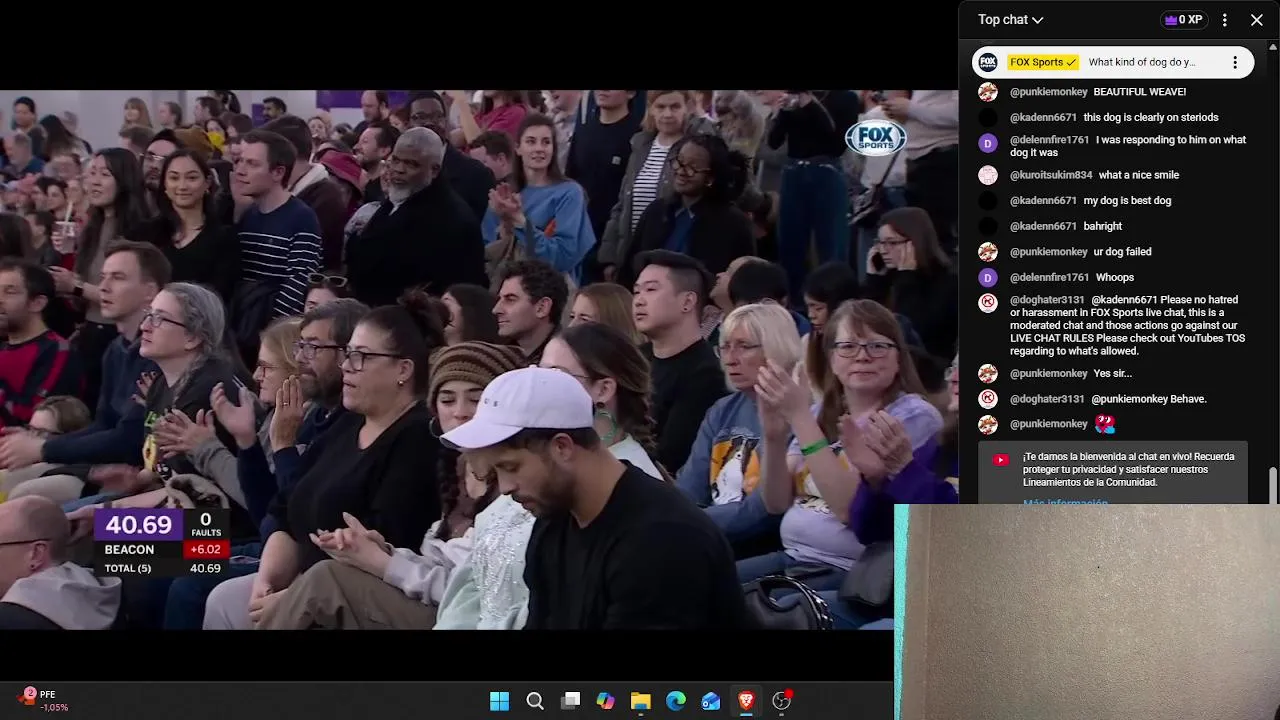Open the PFE stock widget in the taskbar
1280x720 pixels.
point(42,700)
